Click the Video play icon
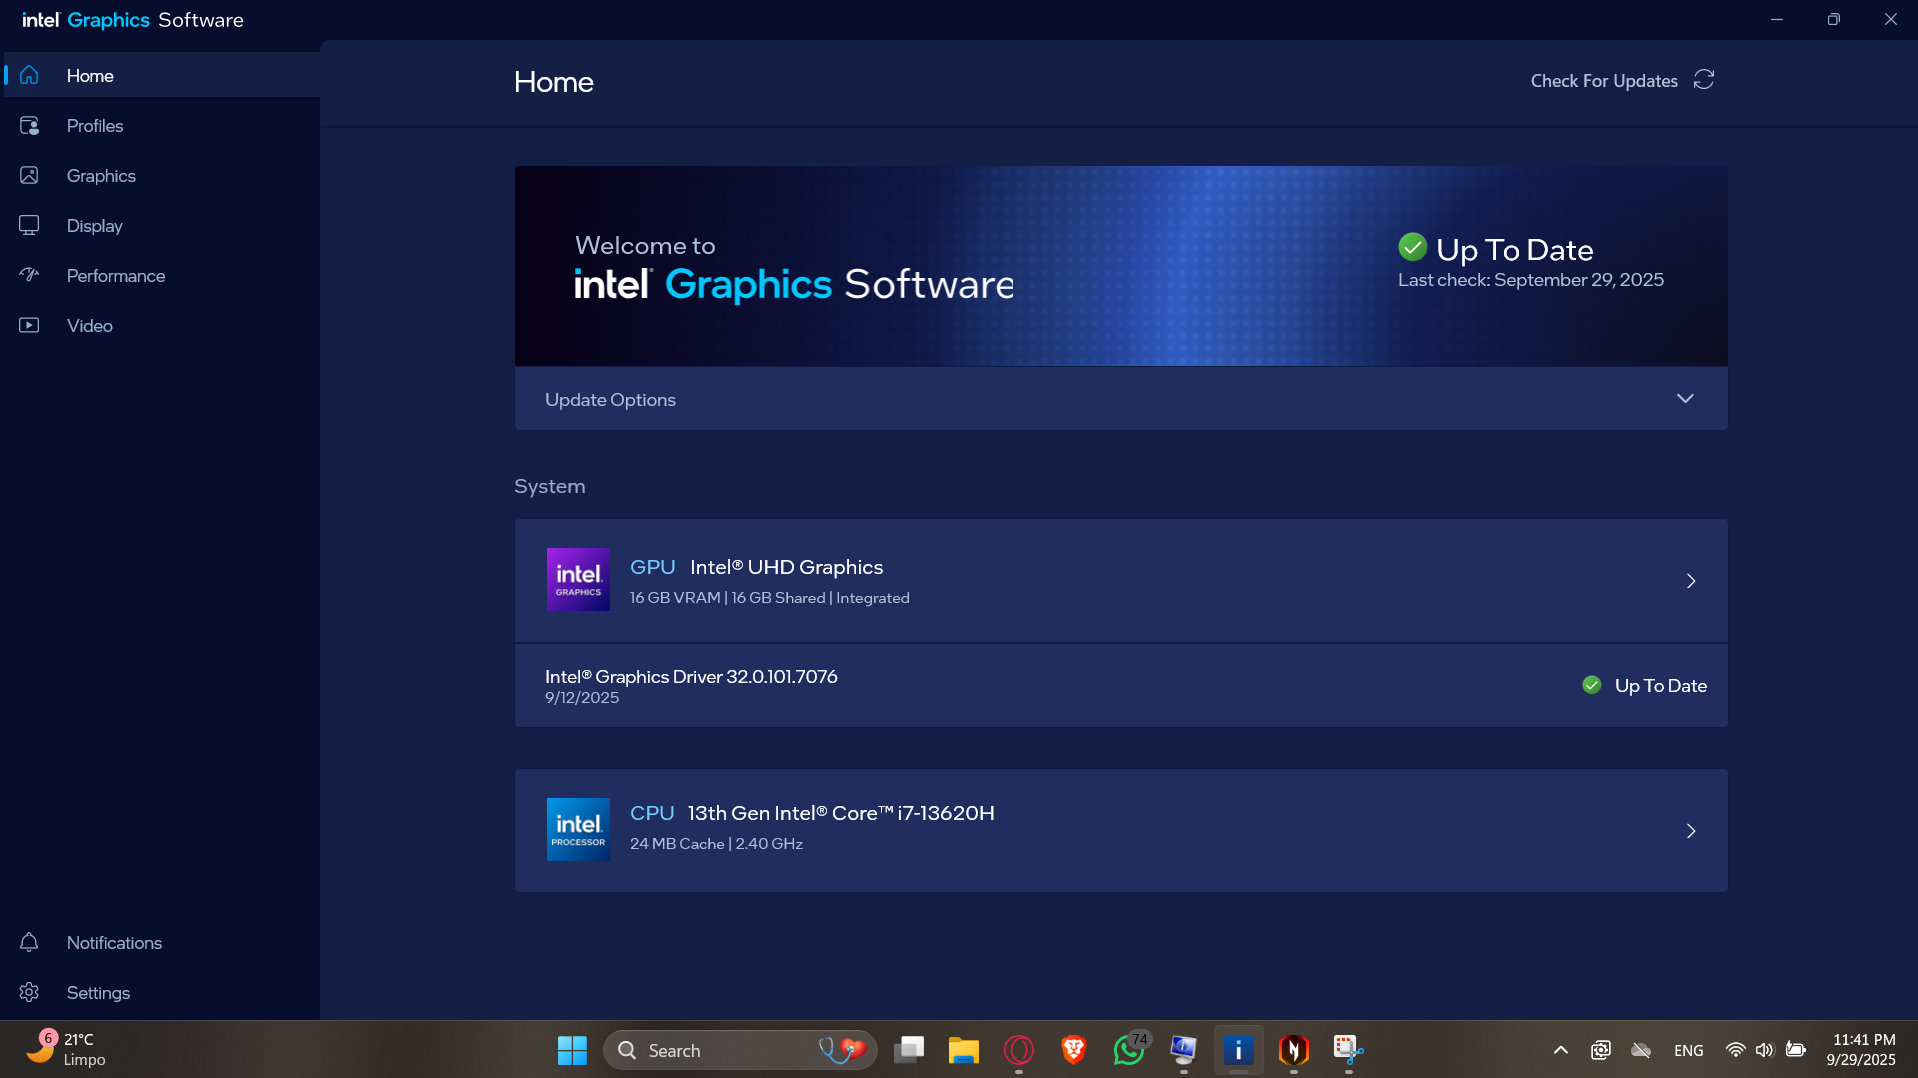The height and width of the screenshot is (1078, 1918). click(x=29, y=325)
